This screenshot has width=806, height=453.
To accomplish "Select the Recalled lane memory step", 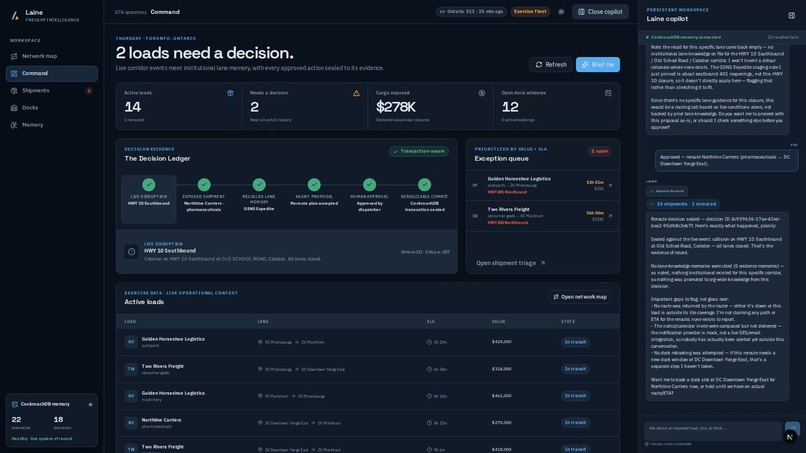I will (259, 195).
